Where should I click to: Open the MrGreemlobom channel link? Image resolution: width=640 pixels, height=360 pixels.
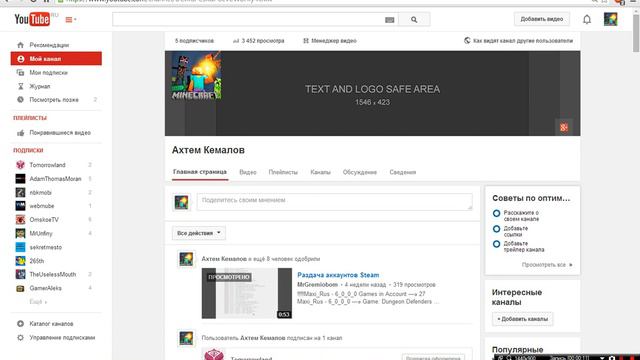tap(318, 284)
